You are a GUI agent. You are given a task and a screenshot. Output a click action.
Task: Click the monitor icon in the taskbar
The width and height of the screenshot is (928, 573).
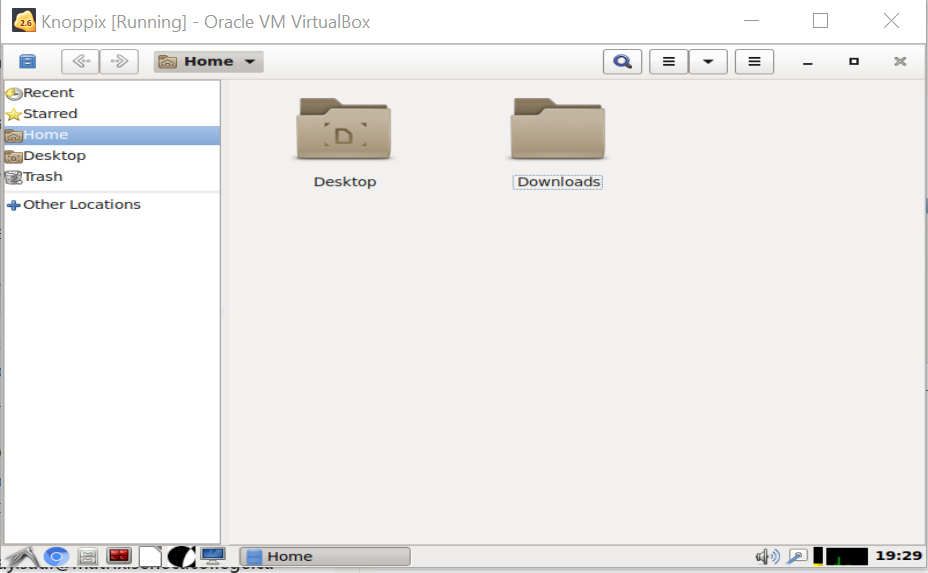pyautogui.click(x=212, y=556)
